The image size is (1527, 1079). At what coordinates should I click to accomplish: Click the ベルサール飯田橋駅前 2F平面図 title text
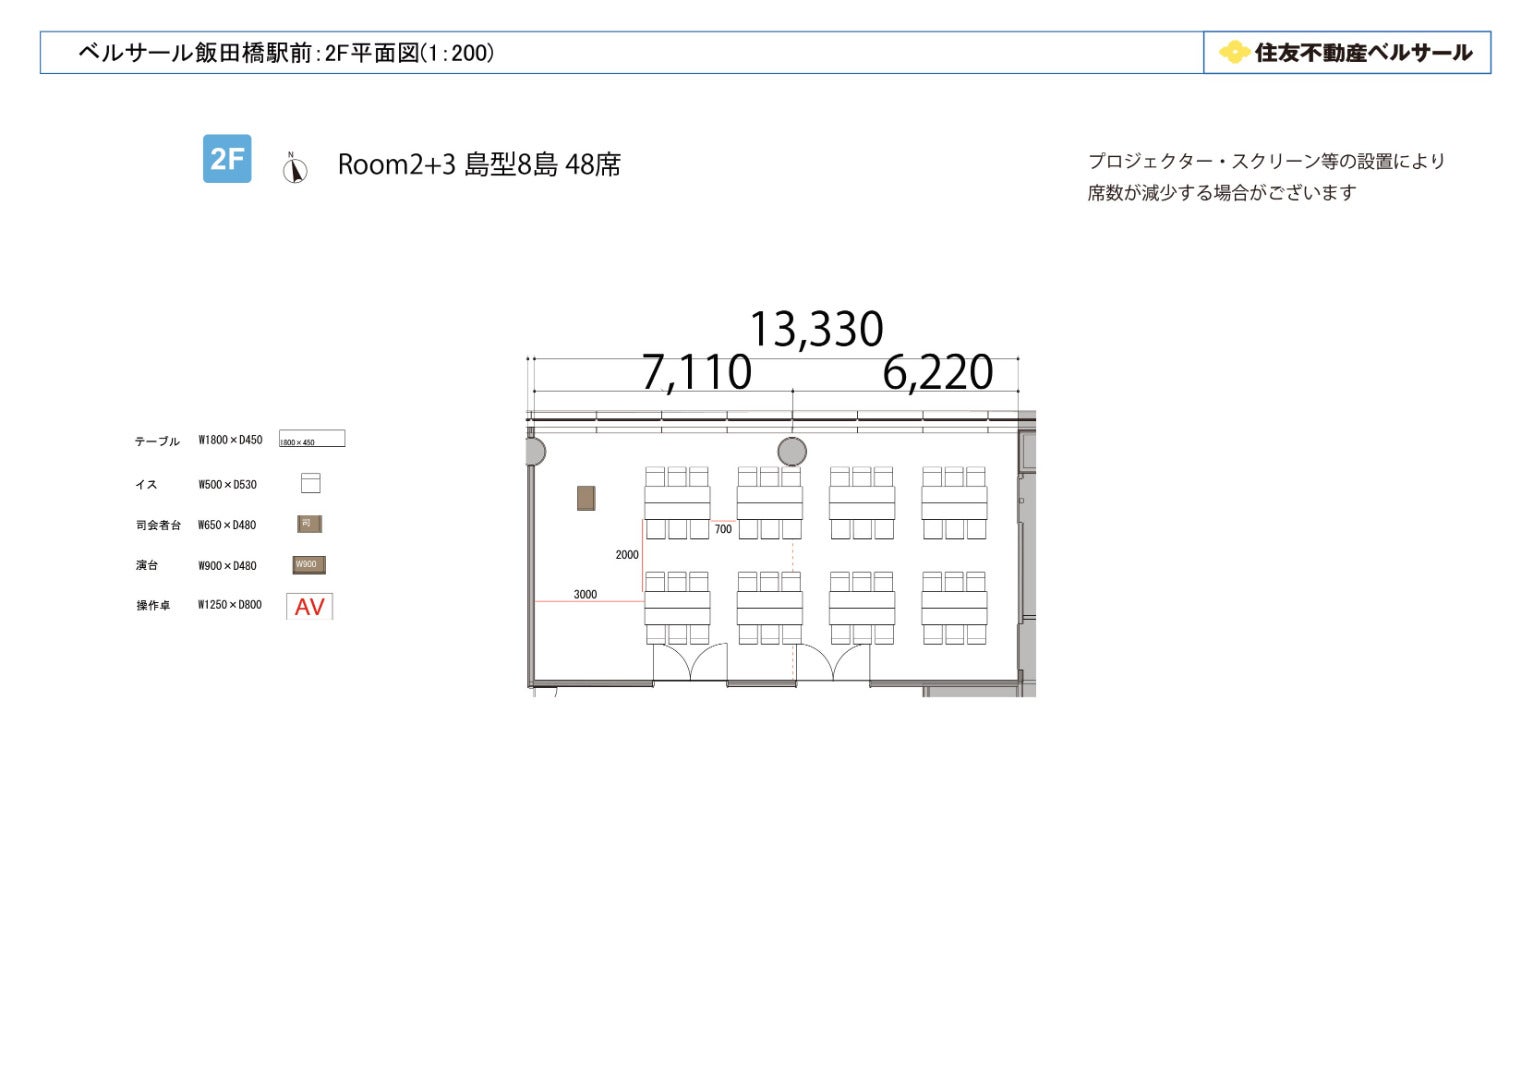click(x=286, y=53)
